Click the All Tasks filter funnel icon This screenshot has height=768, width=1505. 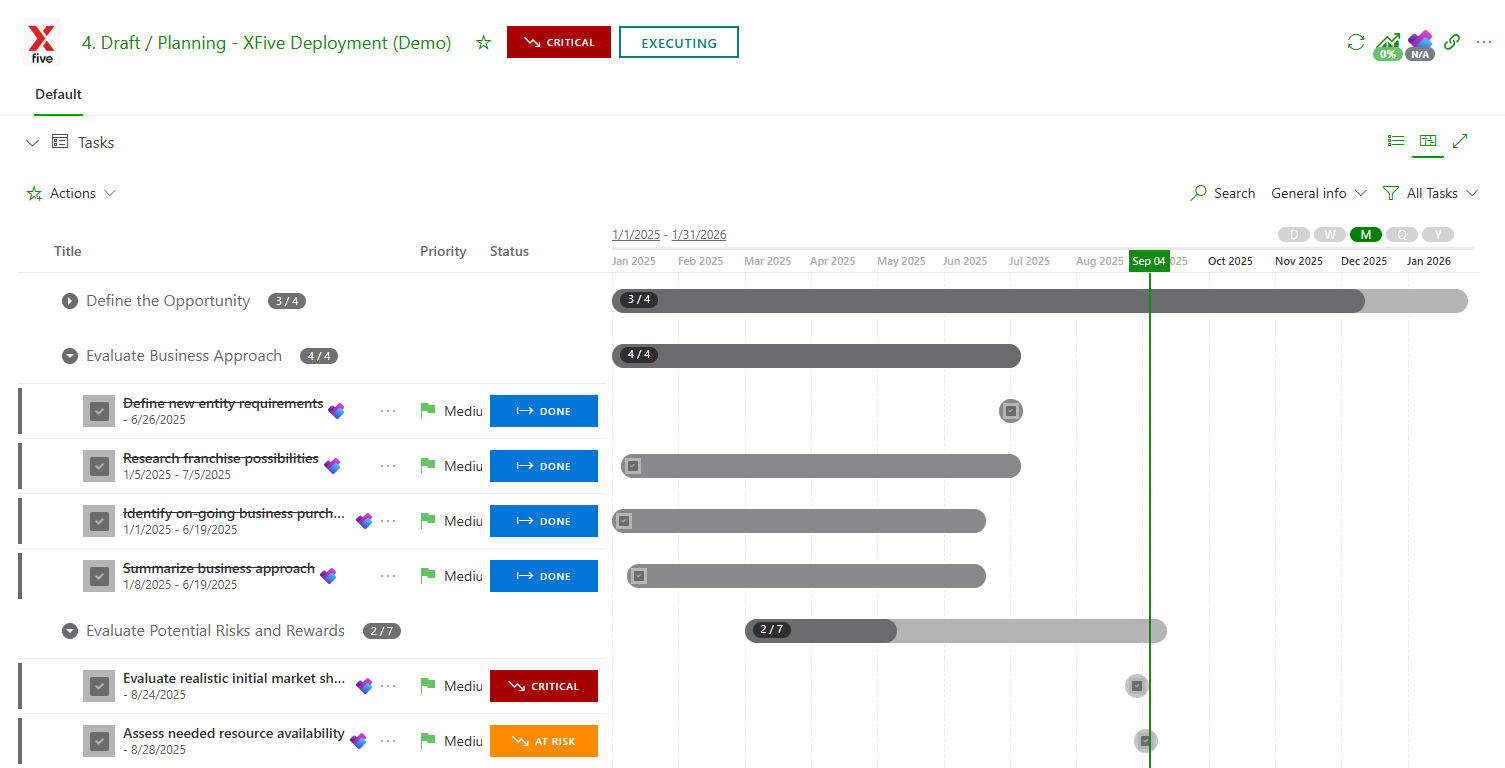[1390, 193]
